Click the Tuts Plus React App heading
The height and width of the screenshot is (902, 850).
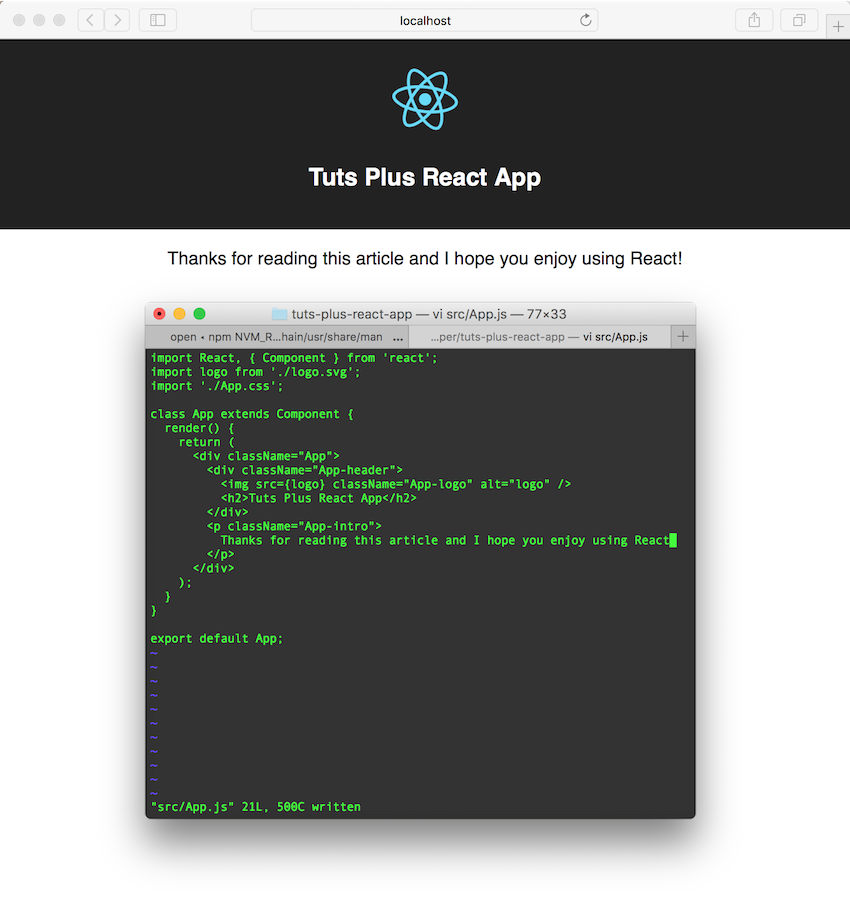click(424, 177)
